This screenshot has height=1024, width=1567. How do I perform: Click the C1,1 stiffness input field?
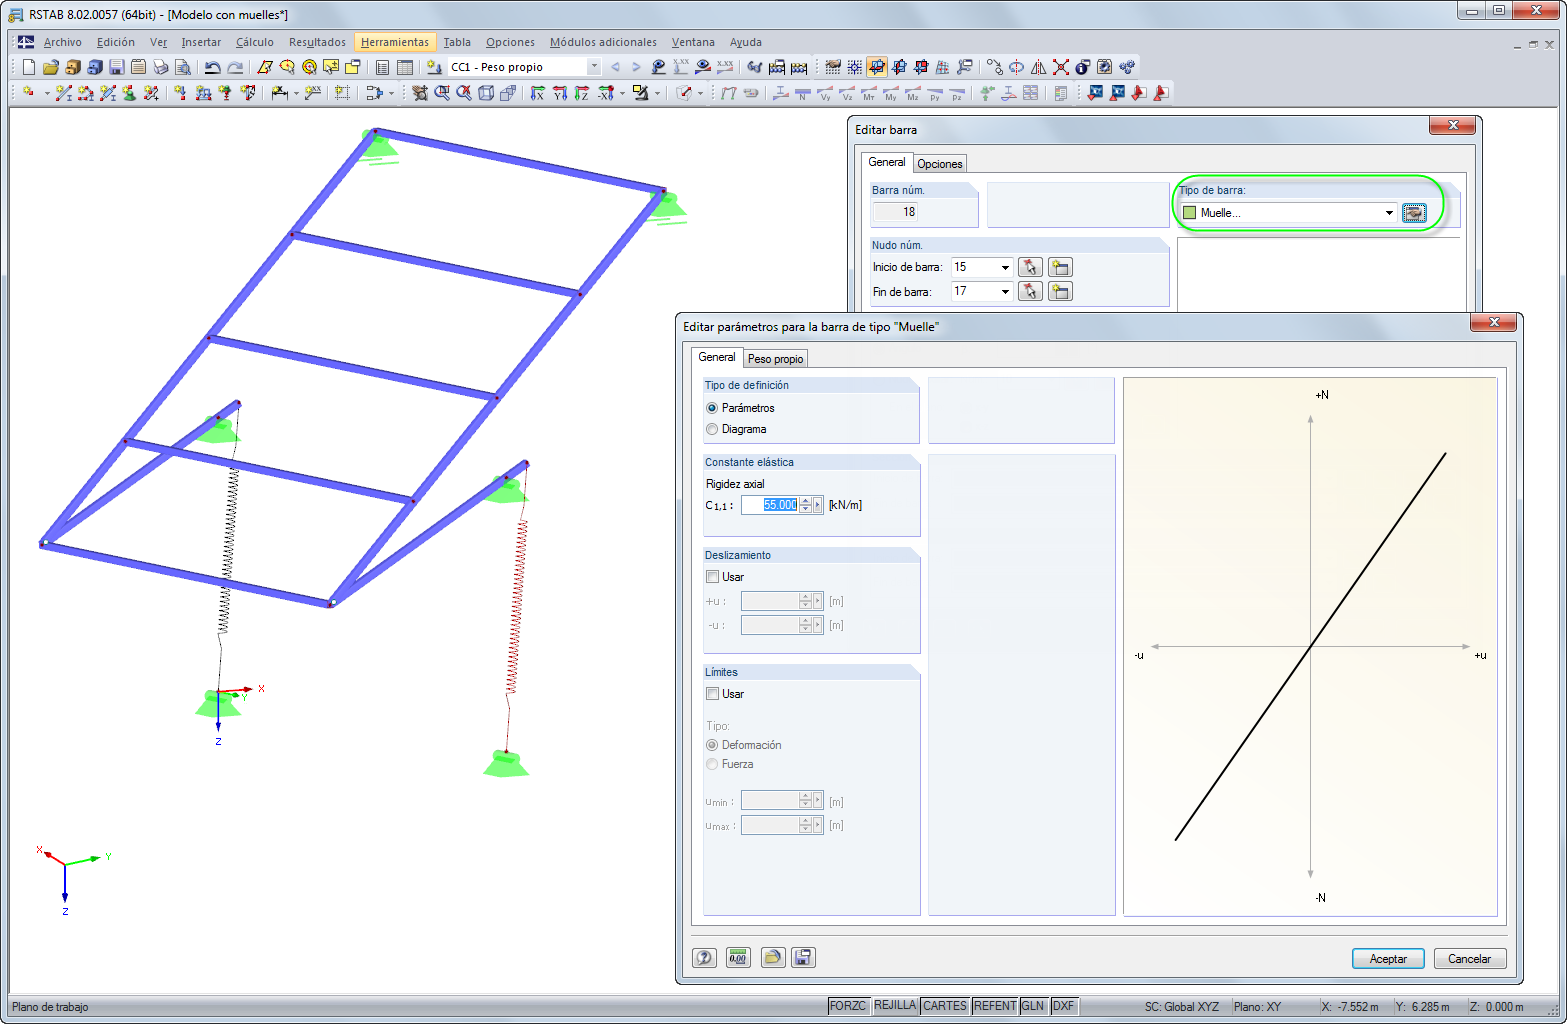770,505
